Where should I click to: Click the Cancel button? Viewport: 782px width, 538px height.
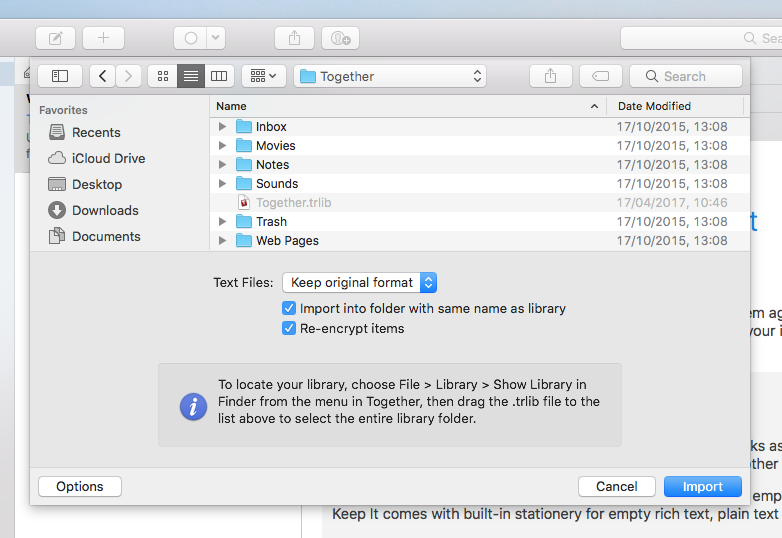pyautogui.click(x=617, y=487)
